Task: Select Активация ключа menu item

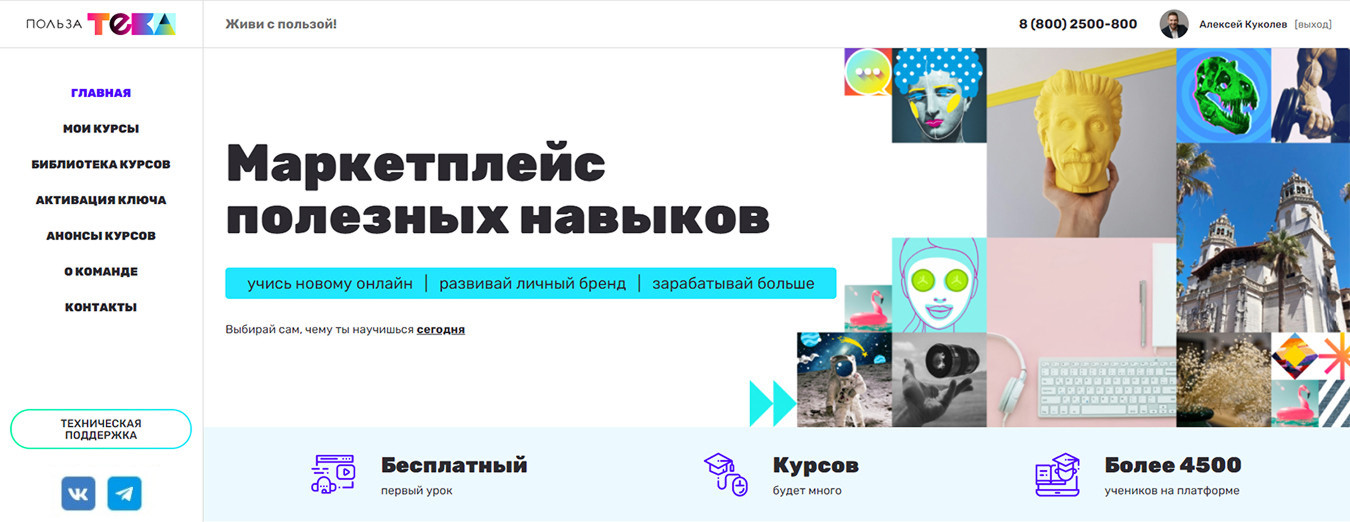Action: pyautogui.click(x=101, y=200)
